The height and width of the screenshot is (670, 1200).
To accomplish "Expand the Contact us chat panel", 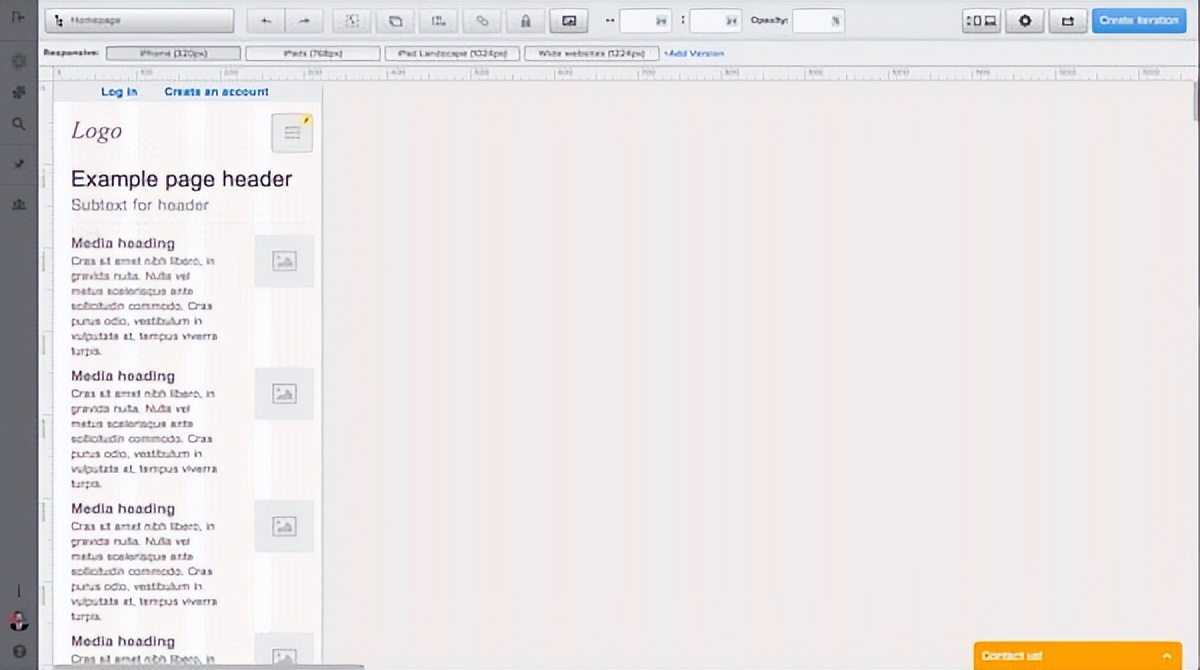I will click(1077, 656).
